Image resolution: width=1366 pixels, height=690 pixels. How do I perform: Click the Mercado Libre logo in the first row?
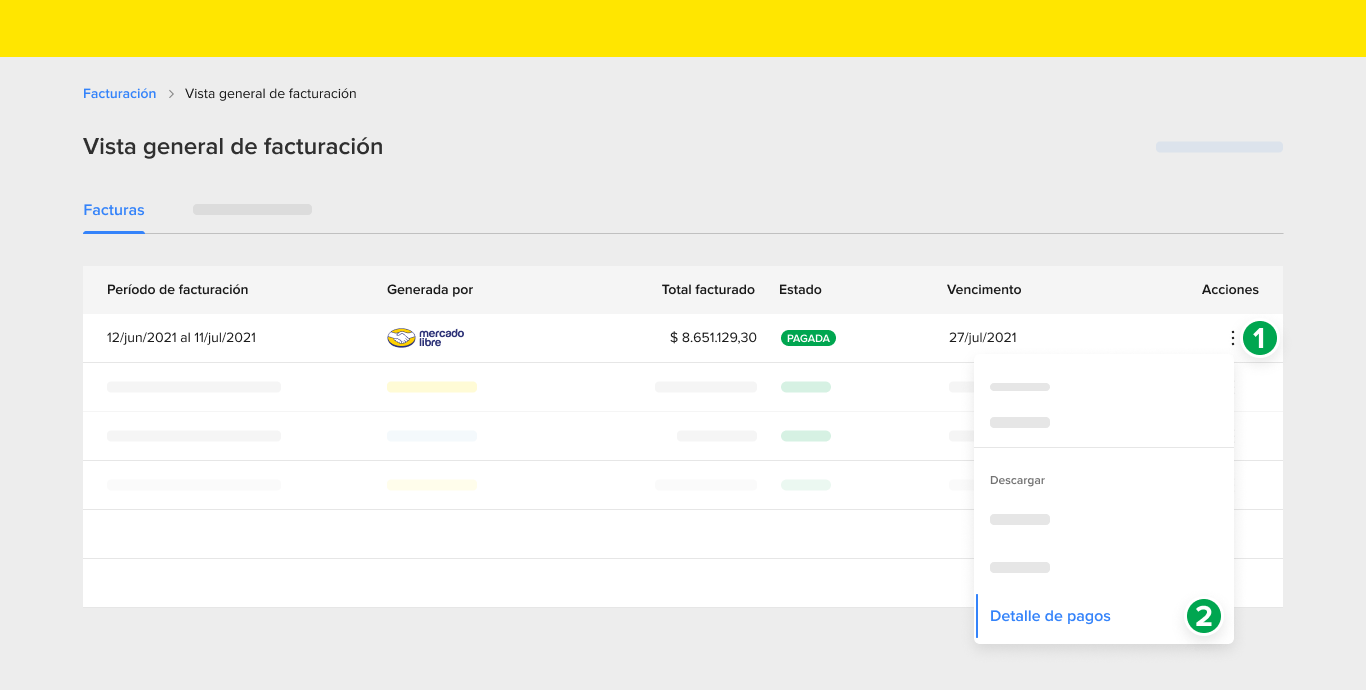click(426, 338)
